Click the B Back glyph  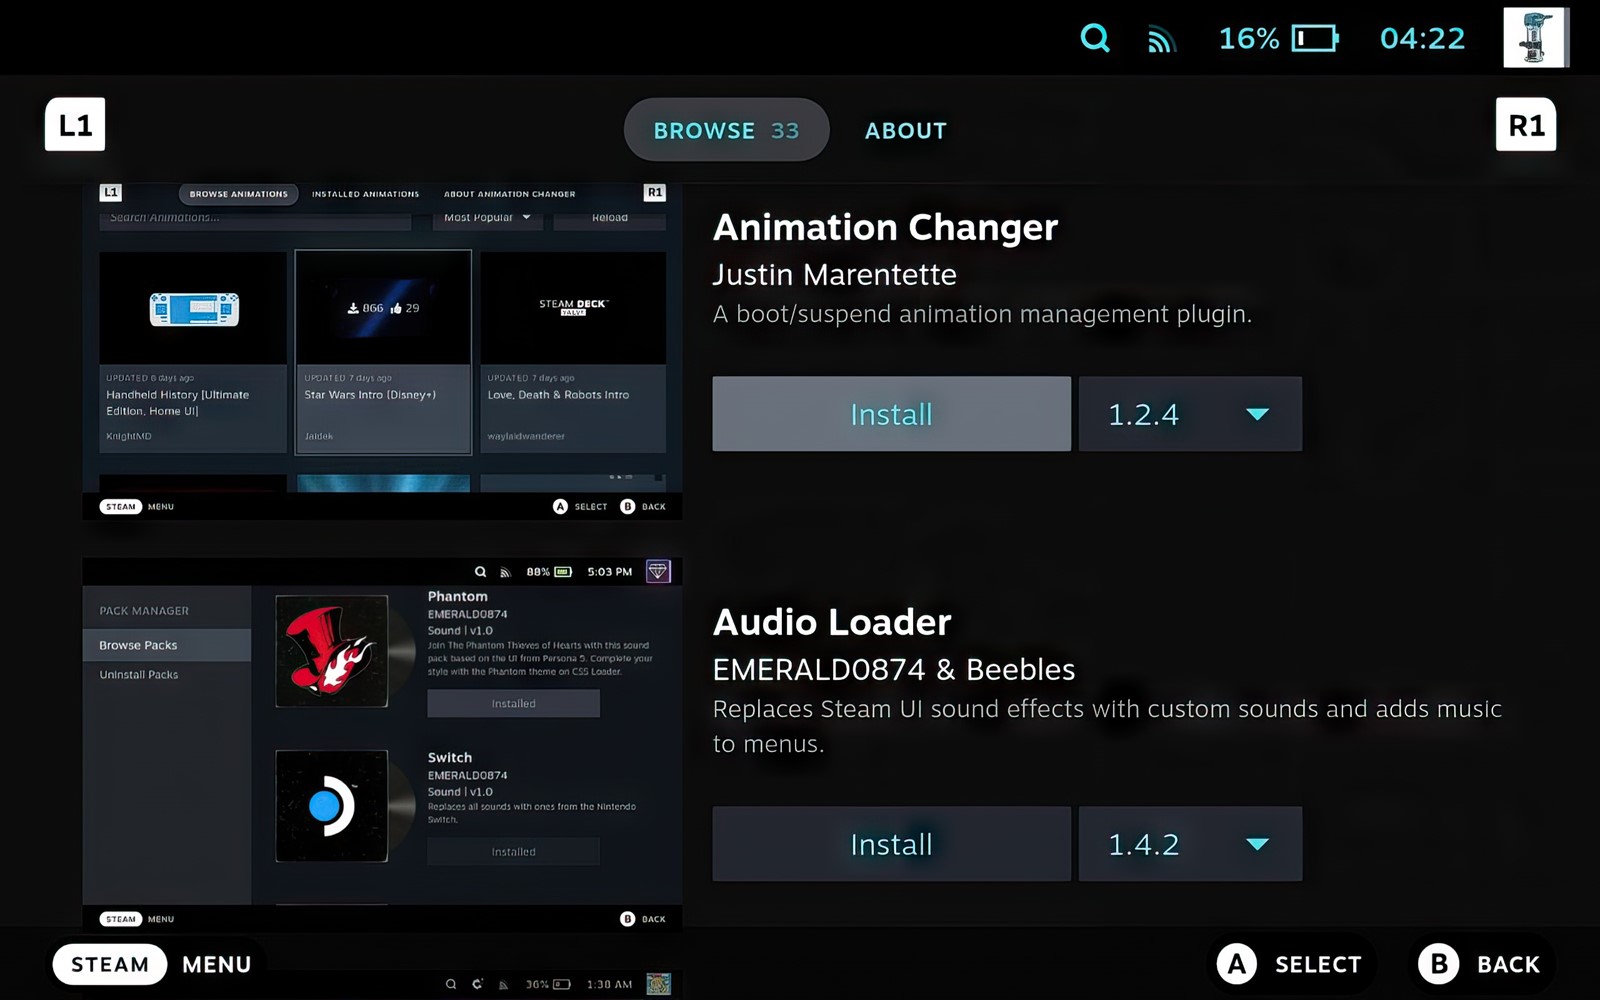[x=1439, y=964]
